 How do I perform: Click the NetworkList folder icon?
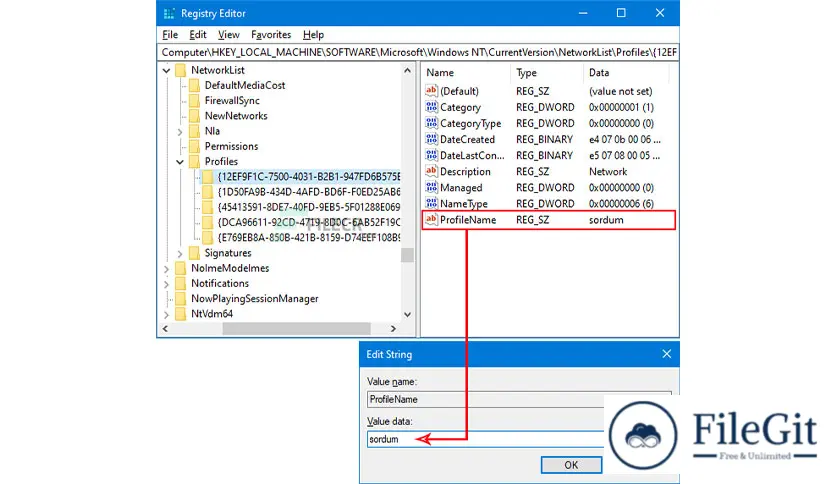coord(181,70)
